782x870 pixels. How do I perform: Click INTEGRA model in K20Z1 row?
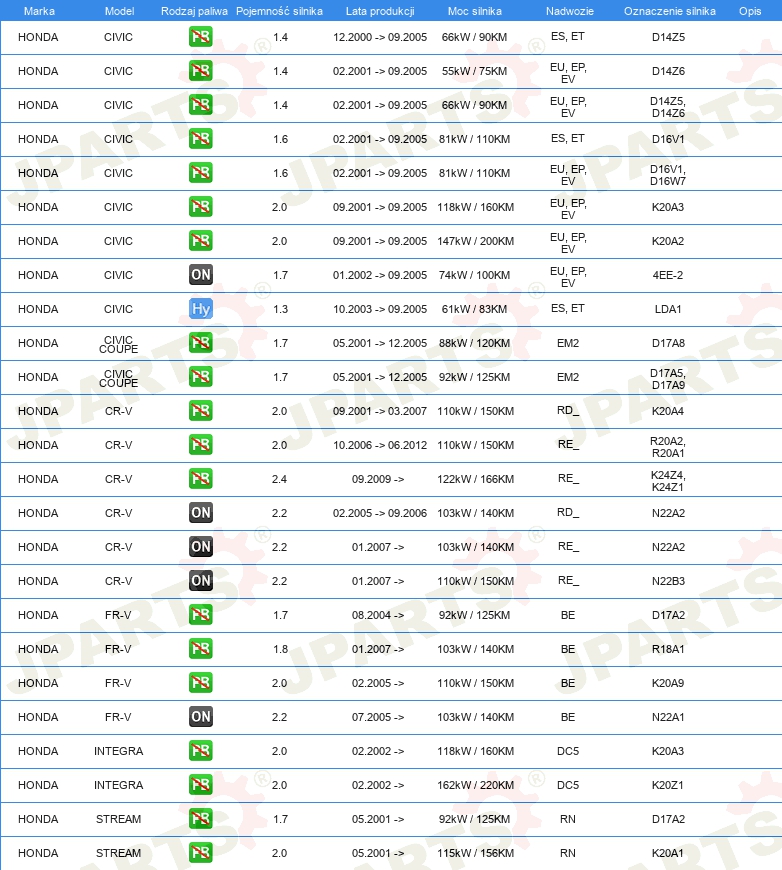118,785
